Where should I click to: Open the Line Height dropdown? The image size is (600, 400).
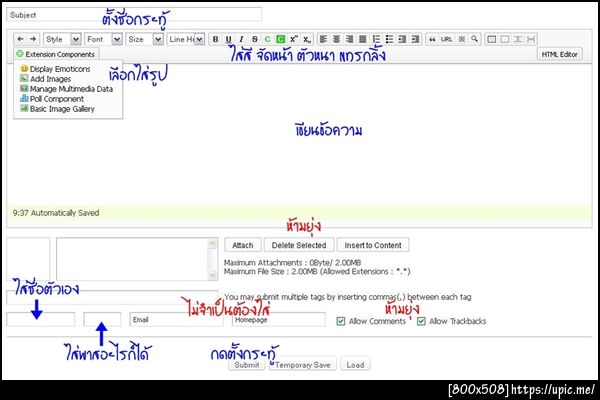point(186,39)
